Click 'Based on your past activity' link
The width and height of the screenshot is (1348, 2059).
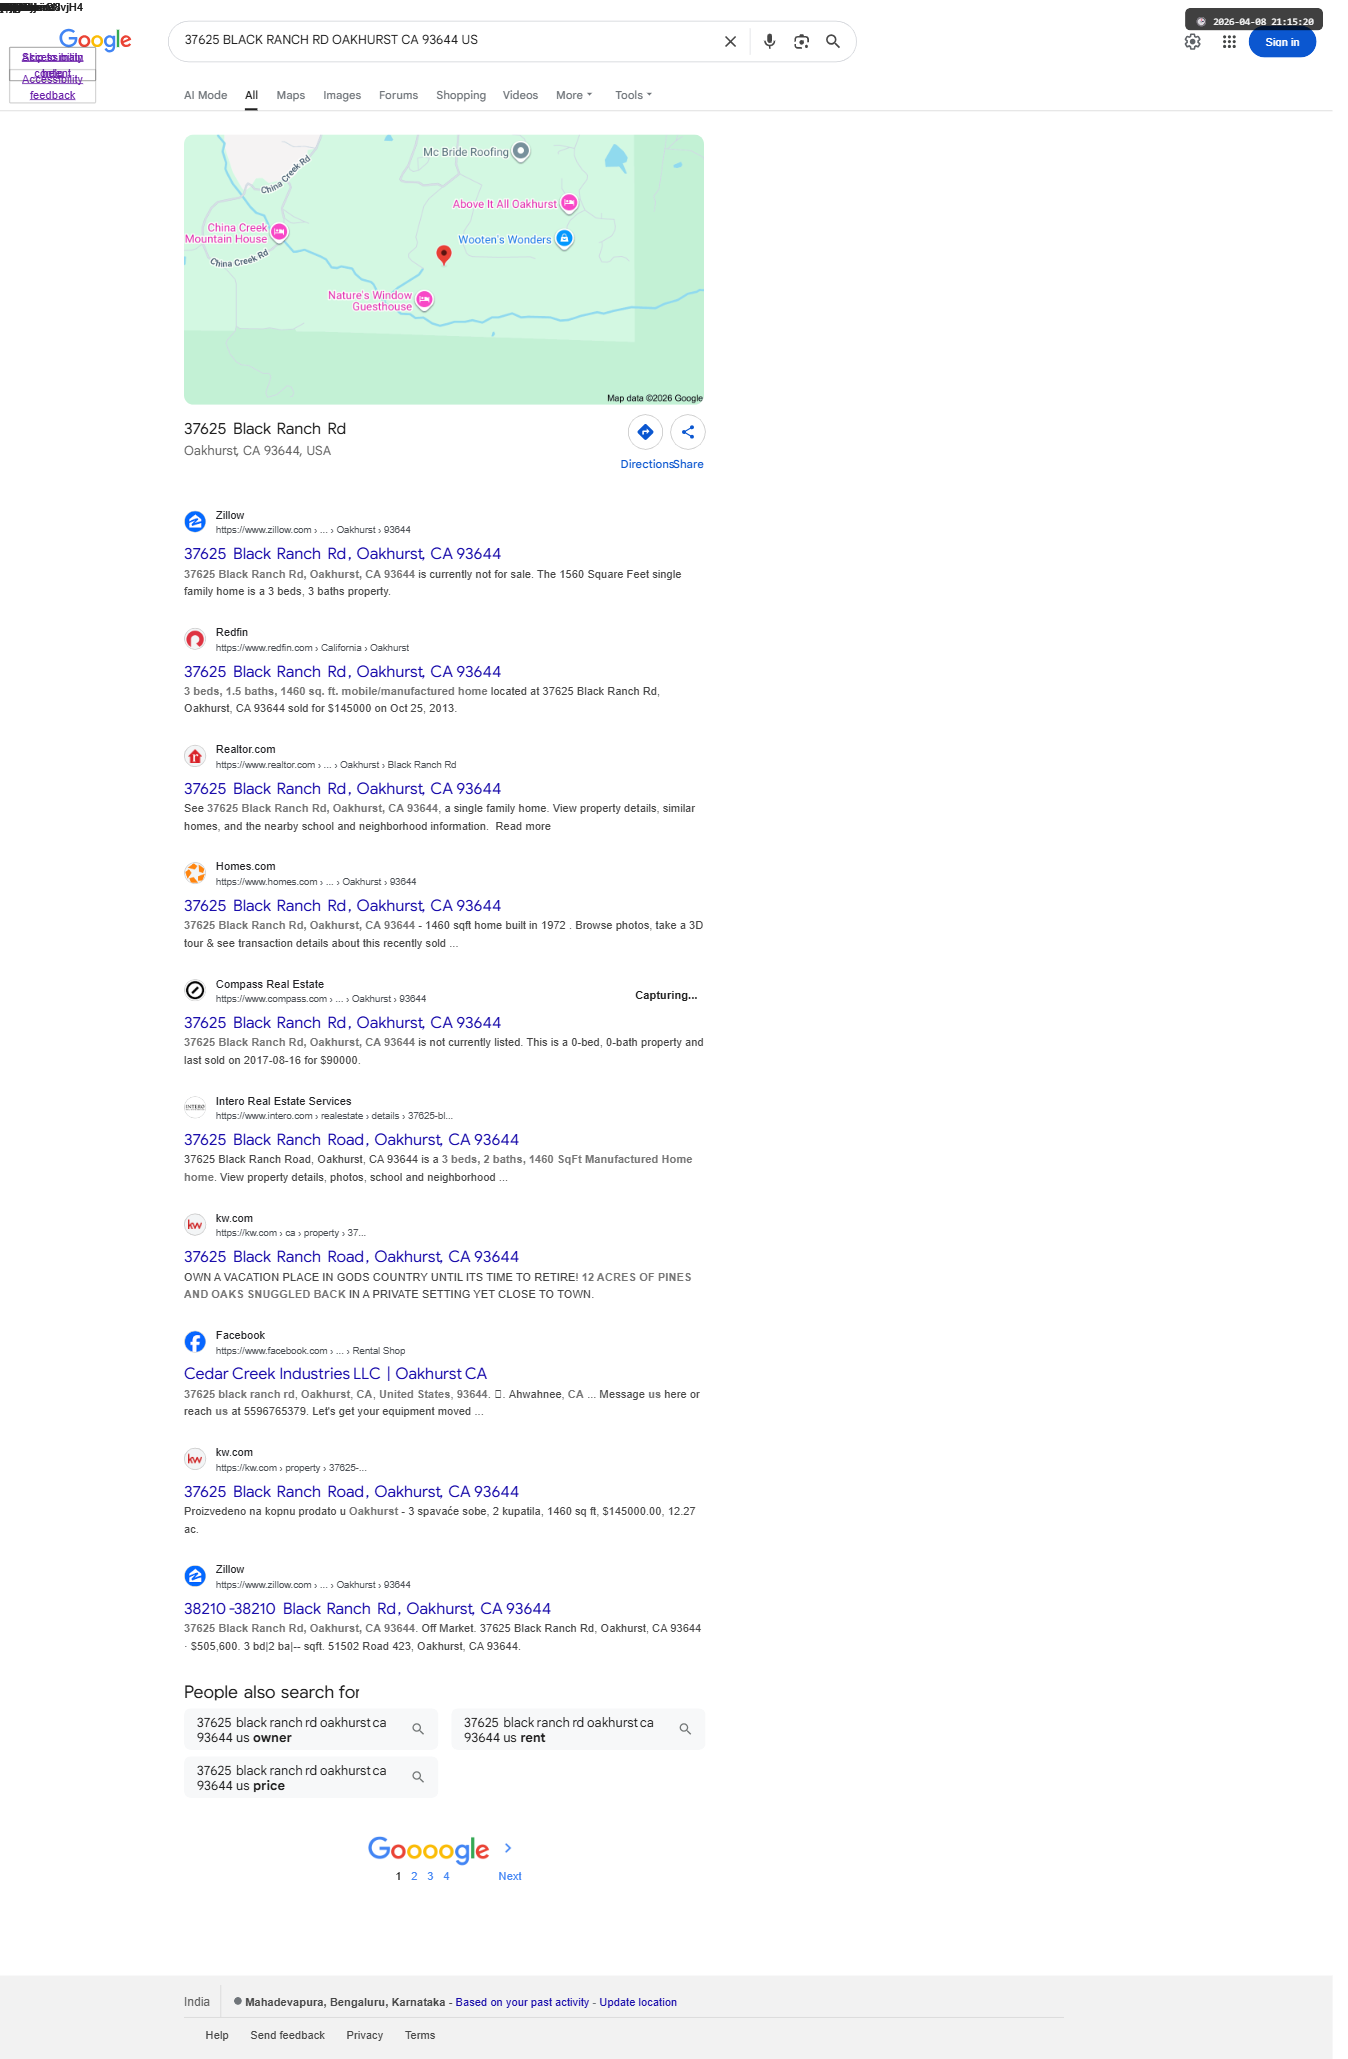point(522,2002)
